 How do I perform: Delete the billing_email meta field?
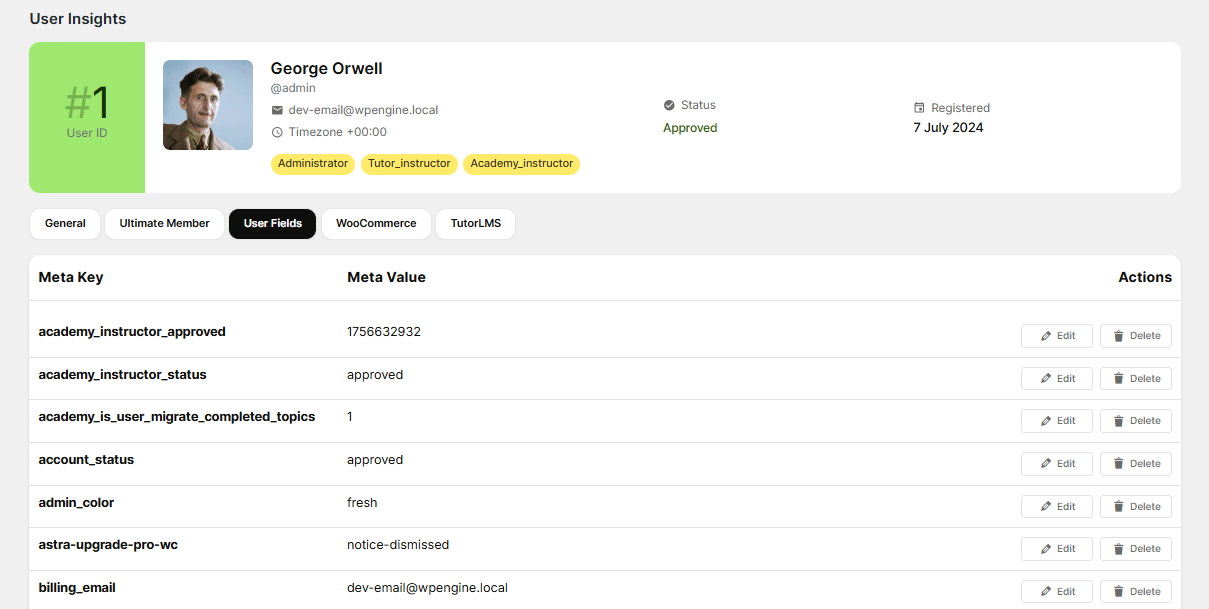point(1135,592)
